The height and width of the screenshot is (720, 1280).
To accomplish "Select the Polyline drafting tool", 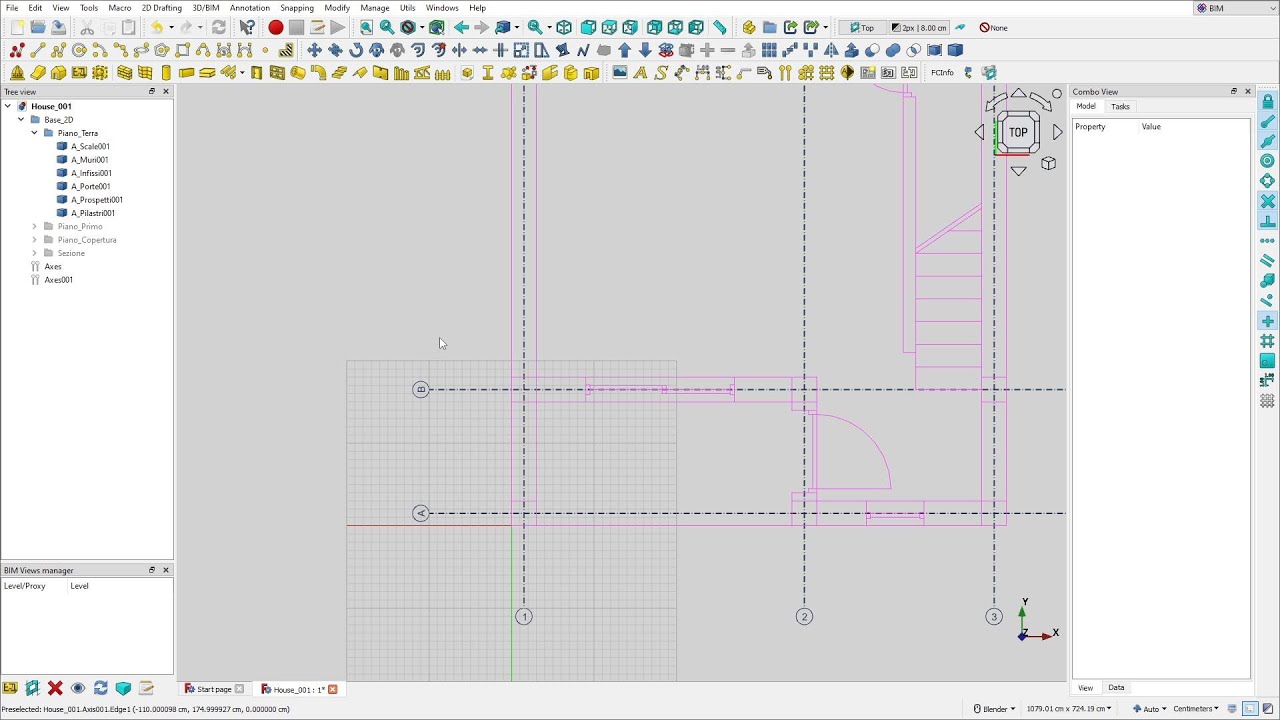I will (59, 50).
